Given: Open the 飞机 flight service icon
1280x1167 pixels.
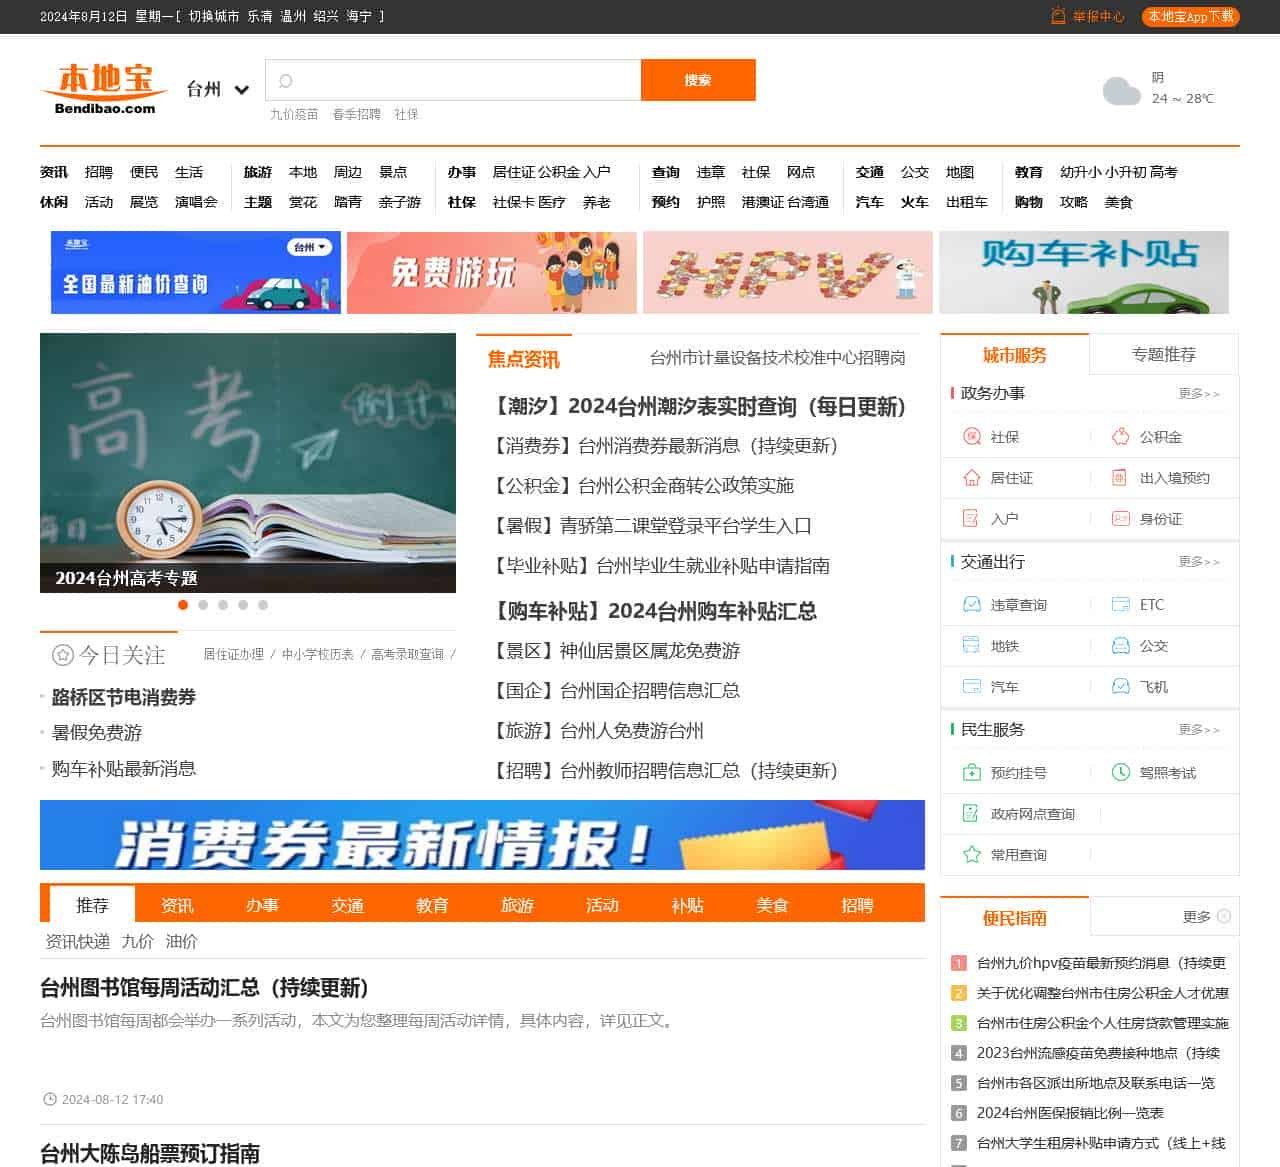Looking at the screenshot, I should [x=1120, y=687].
